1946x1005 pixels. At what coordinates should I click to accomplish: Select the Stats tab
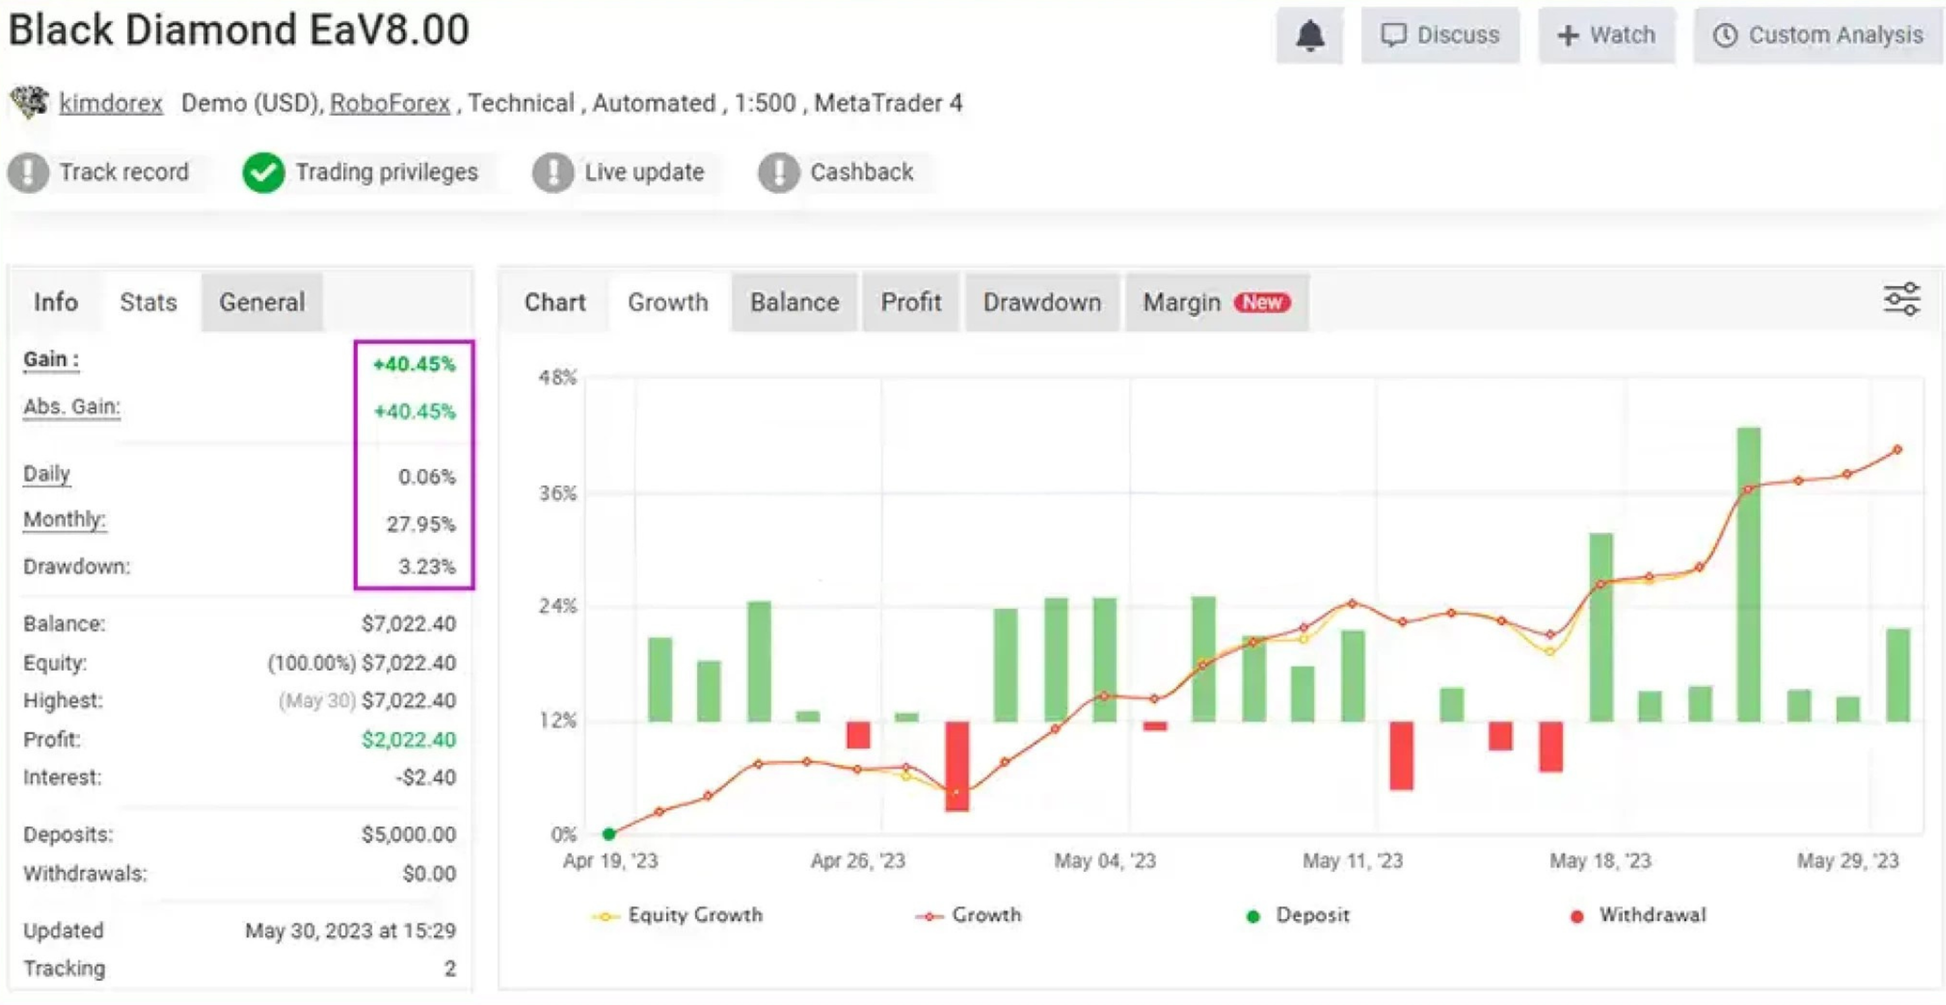[148, 302]
